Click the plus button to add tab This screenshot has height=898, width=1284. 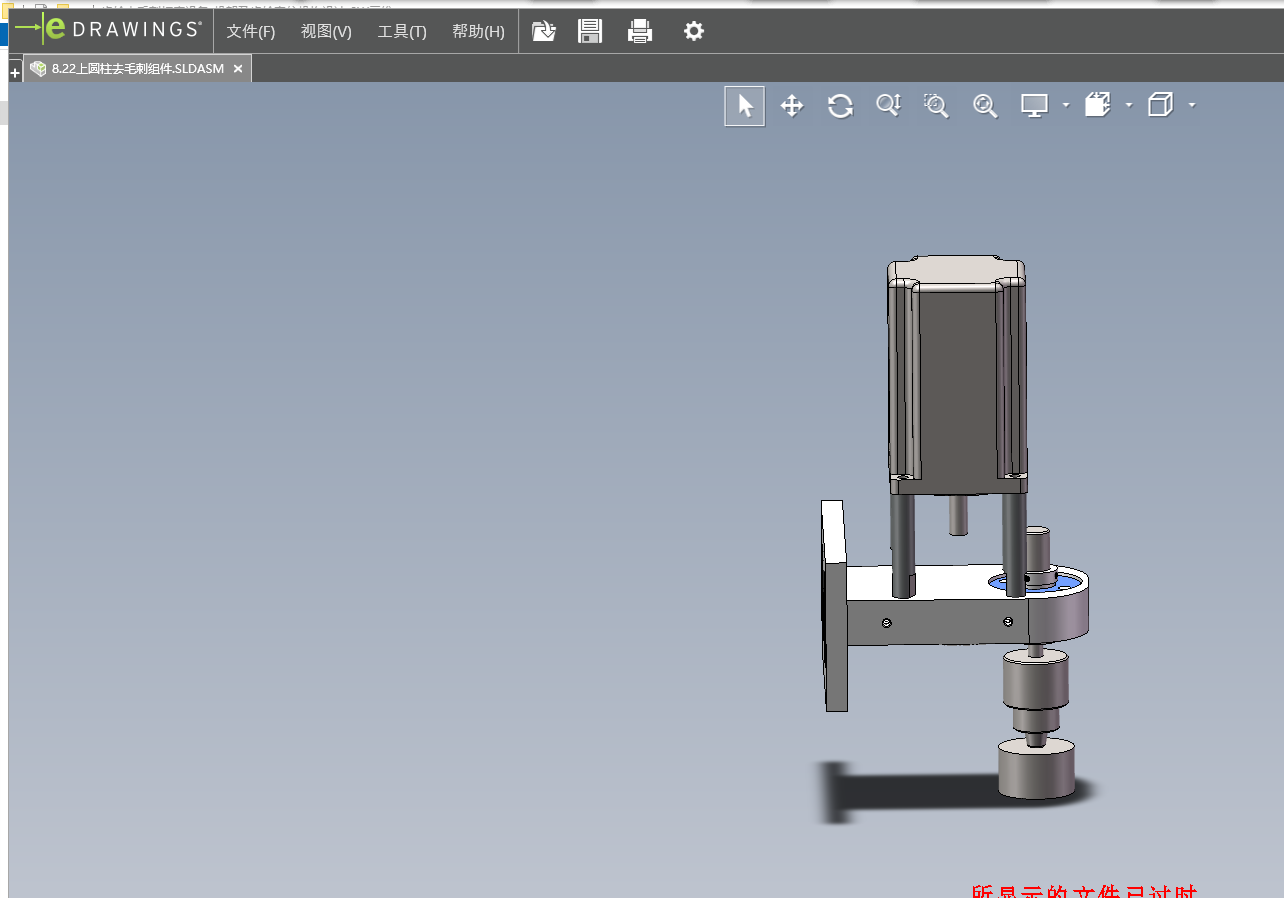coord(15,73)
